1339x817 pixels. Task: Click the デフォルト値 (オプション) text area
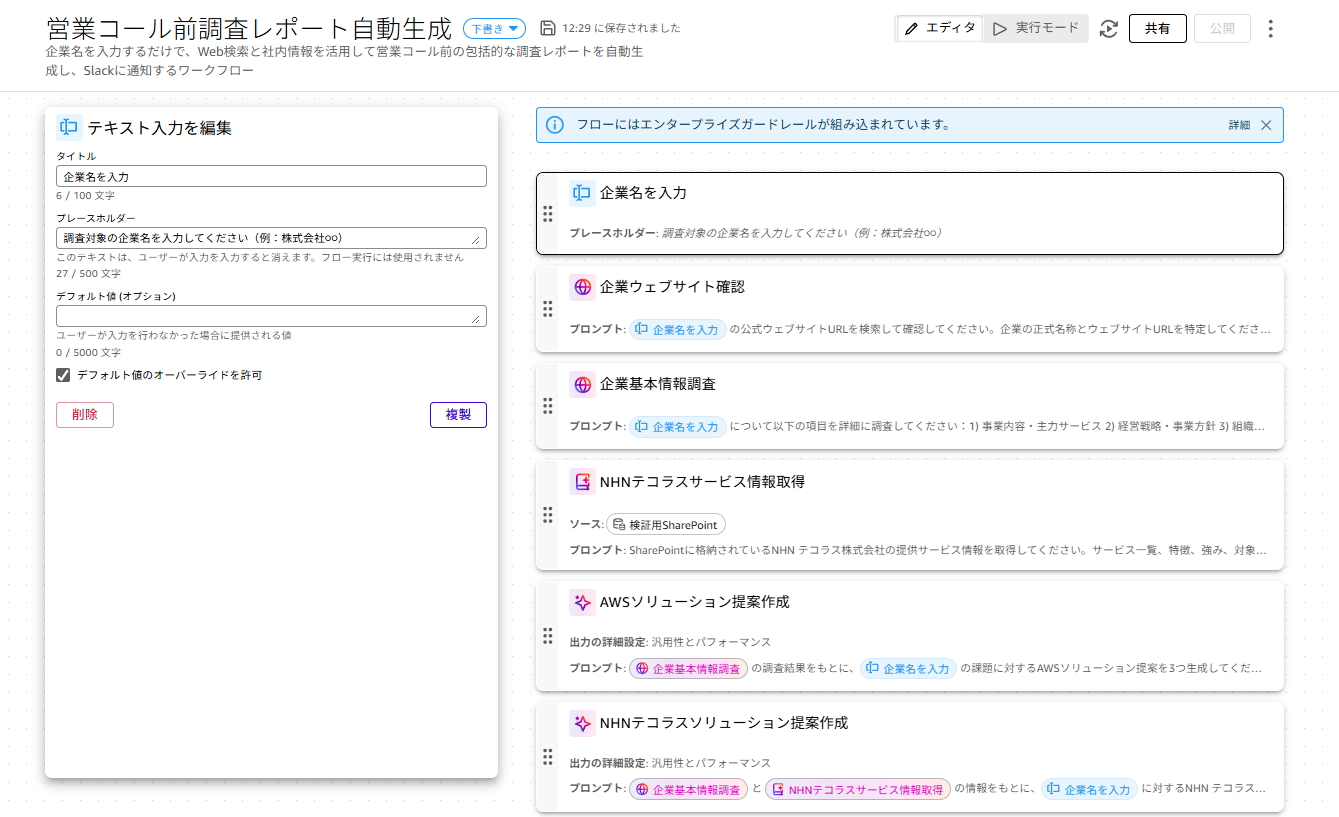(x=271, y=316)
